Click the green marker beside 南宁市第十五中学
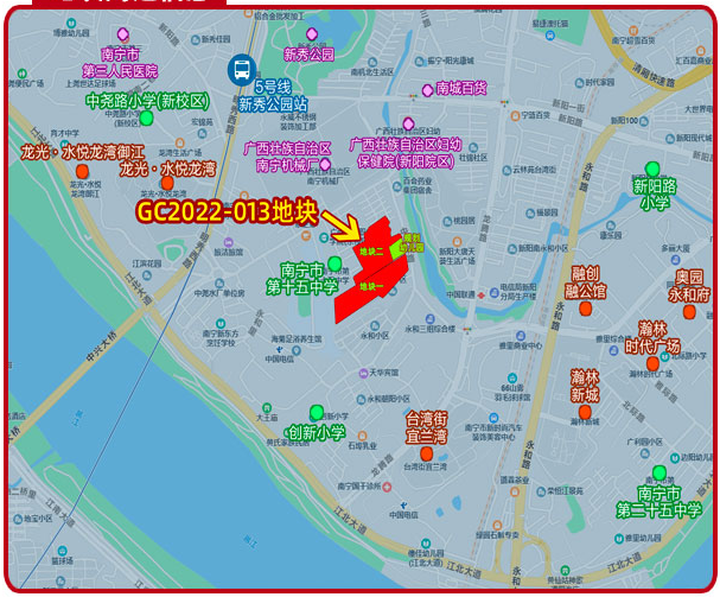The width and height of the screenshot is (720, 597). (x=335, y=264)
